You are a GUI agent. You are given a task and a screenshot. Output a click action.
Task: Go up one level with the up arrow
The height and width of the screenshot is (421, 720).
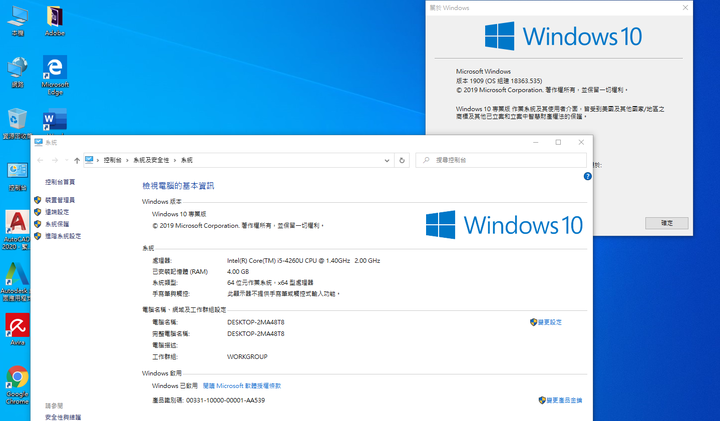77,160
